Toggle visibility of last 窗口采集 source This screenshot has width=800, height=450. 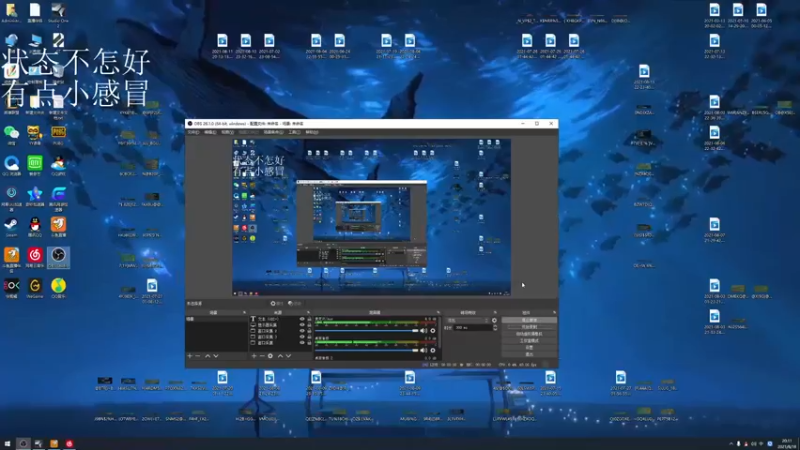302,343
